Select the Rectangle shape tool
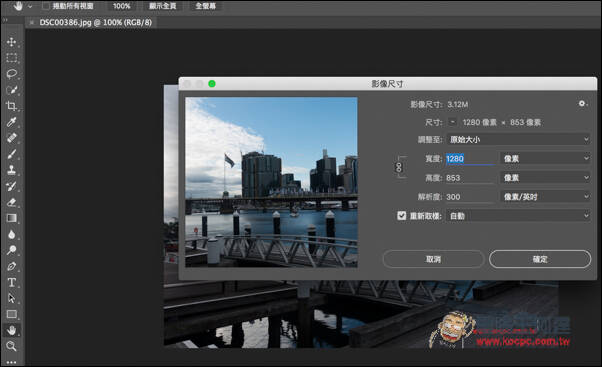The width and height of the screenshot is (602, 367). [12, 314]
